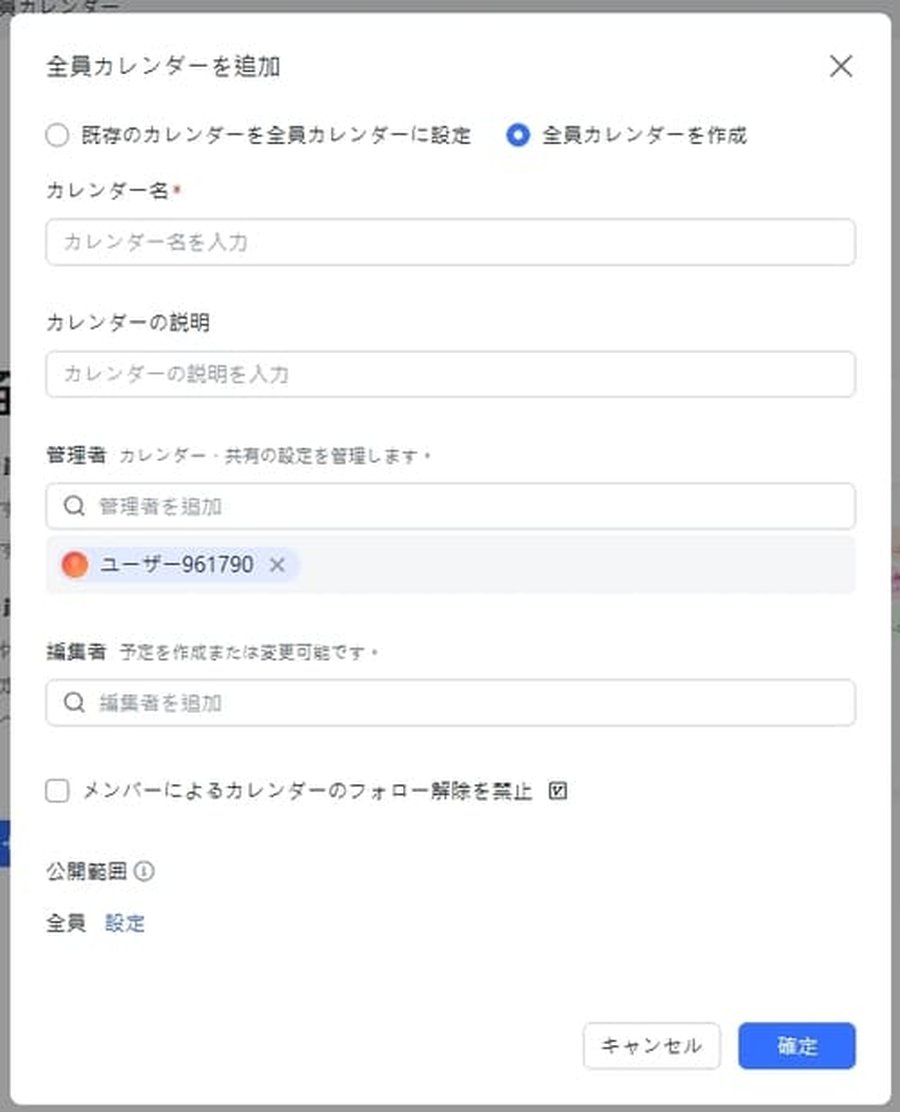The height and width of the screenshot is (1112, 900).
Task: Click ユーザー961790's orange avatar icon
Action: (x=74, y=564)
